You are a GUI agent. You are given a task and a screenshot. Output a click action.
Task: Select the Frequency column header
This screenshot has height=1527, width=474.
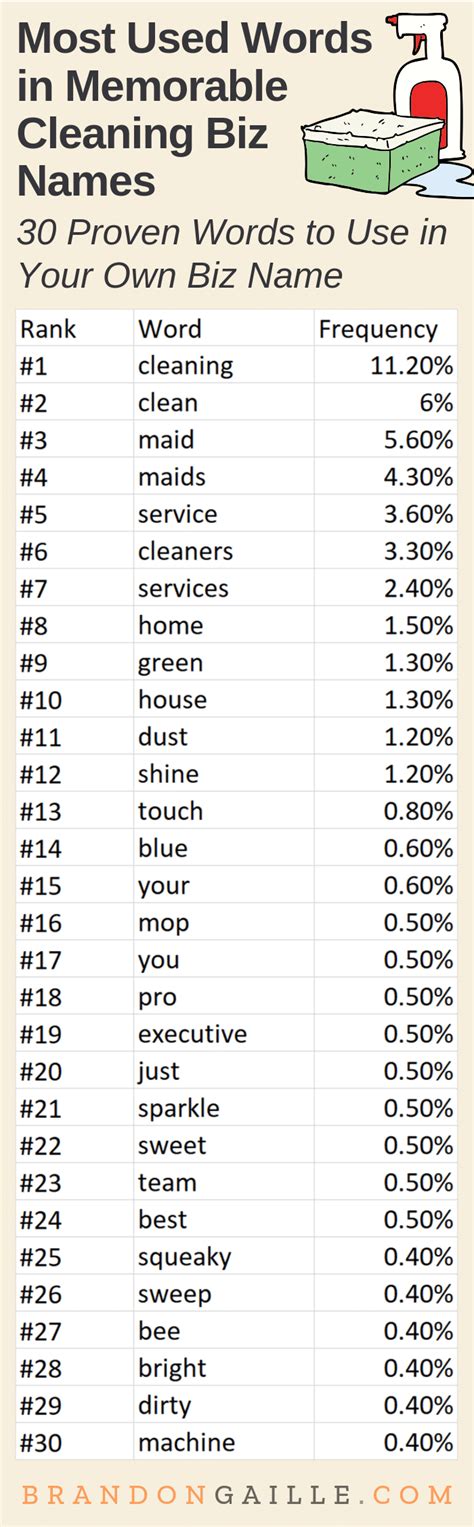click(x=378, y=329)
